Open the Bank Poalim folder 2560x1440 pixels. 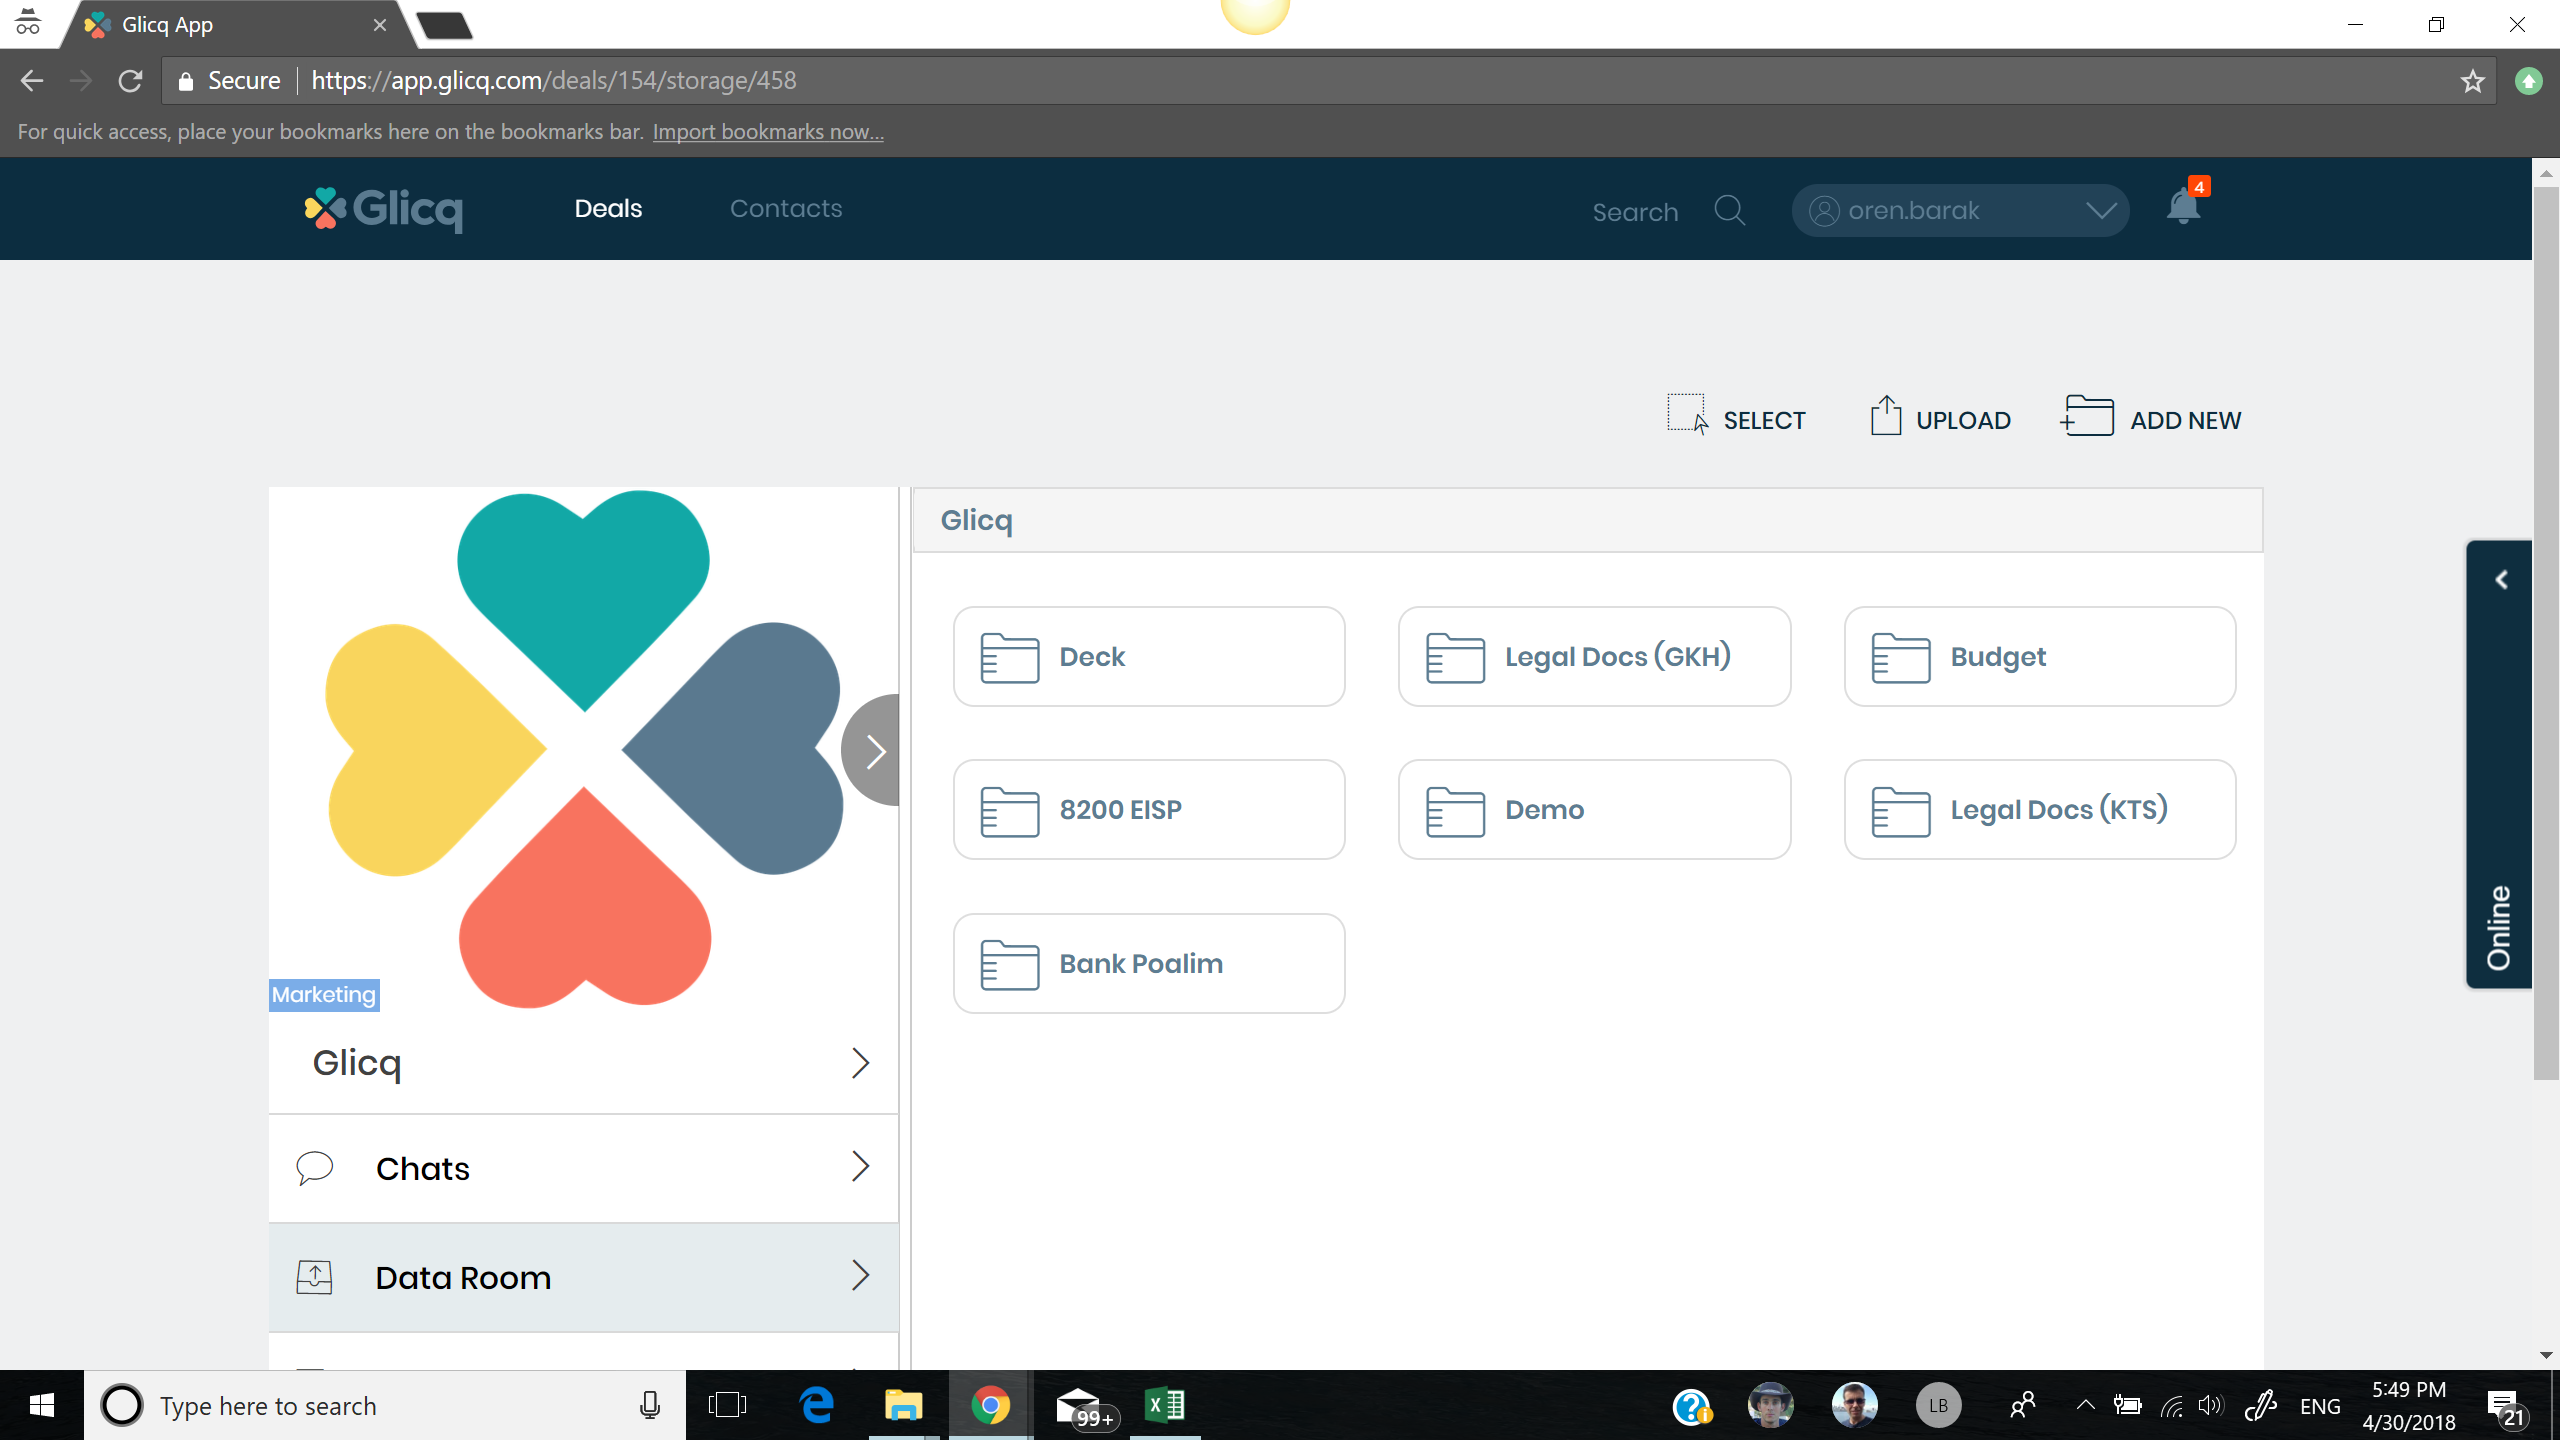click(x=1148, y=964)
